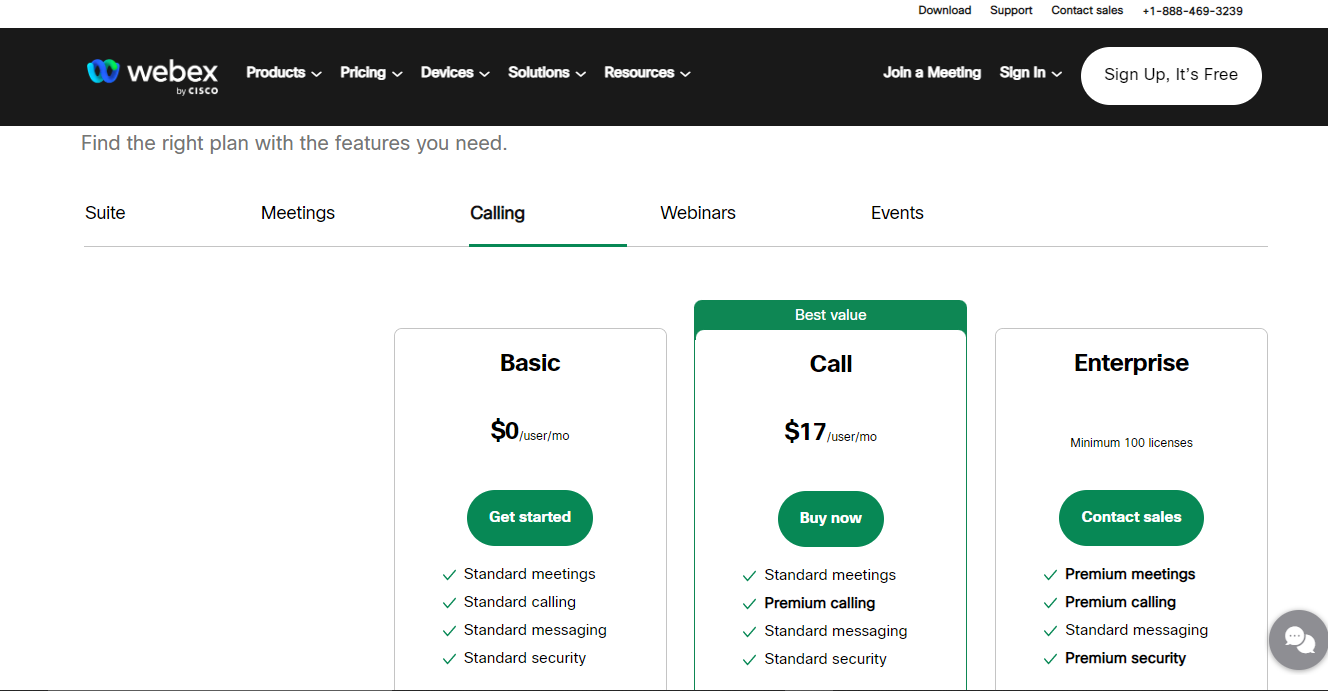1328x691 pixels.
Task: Click Contact sales on Enterprise plan
Action: (1131, 517)
